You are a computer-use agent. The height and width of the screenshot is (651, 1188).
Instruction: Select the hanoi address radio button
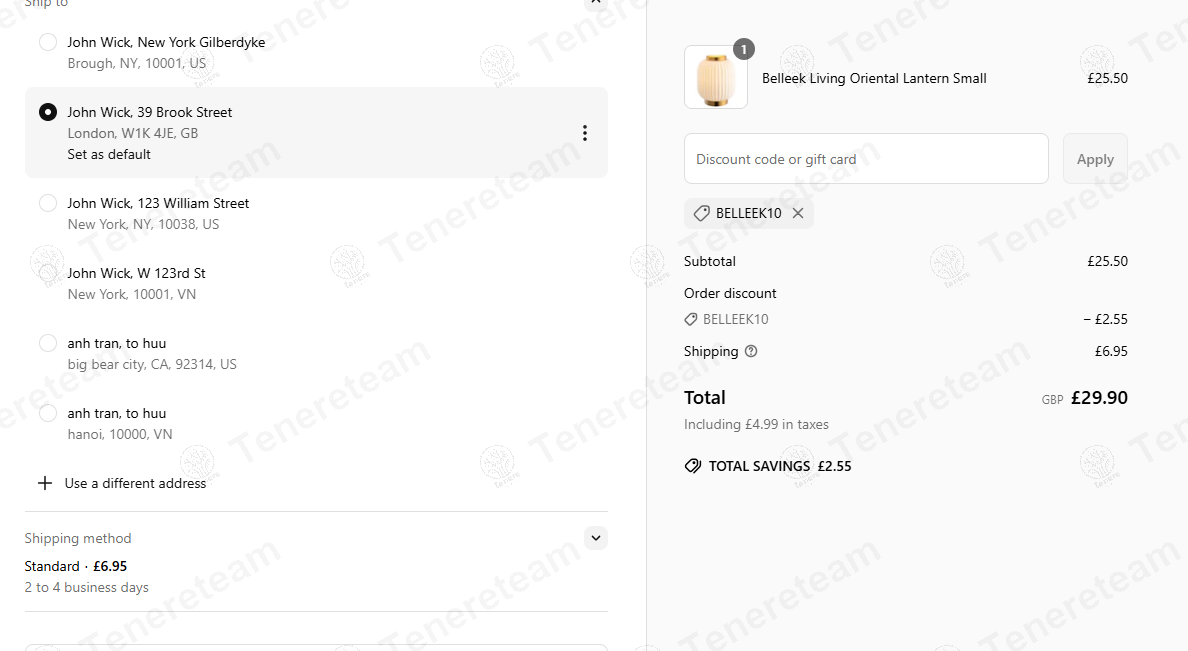[48, 413]
